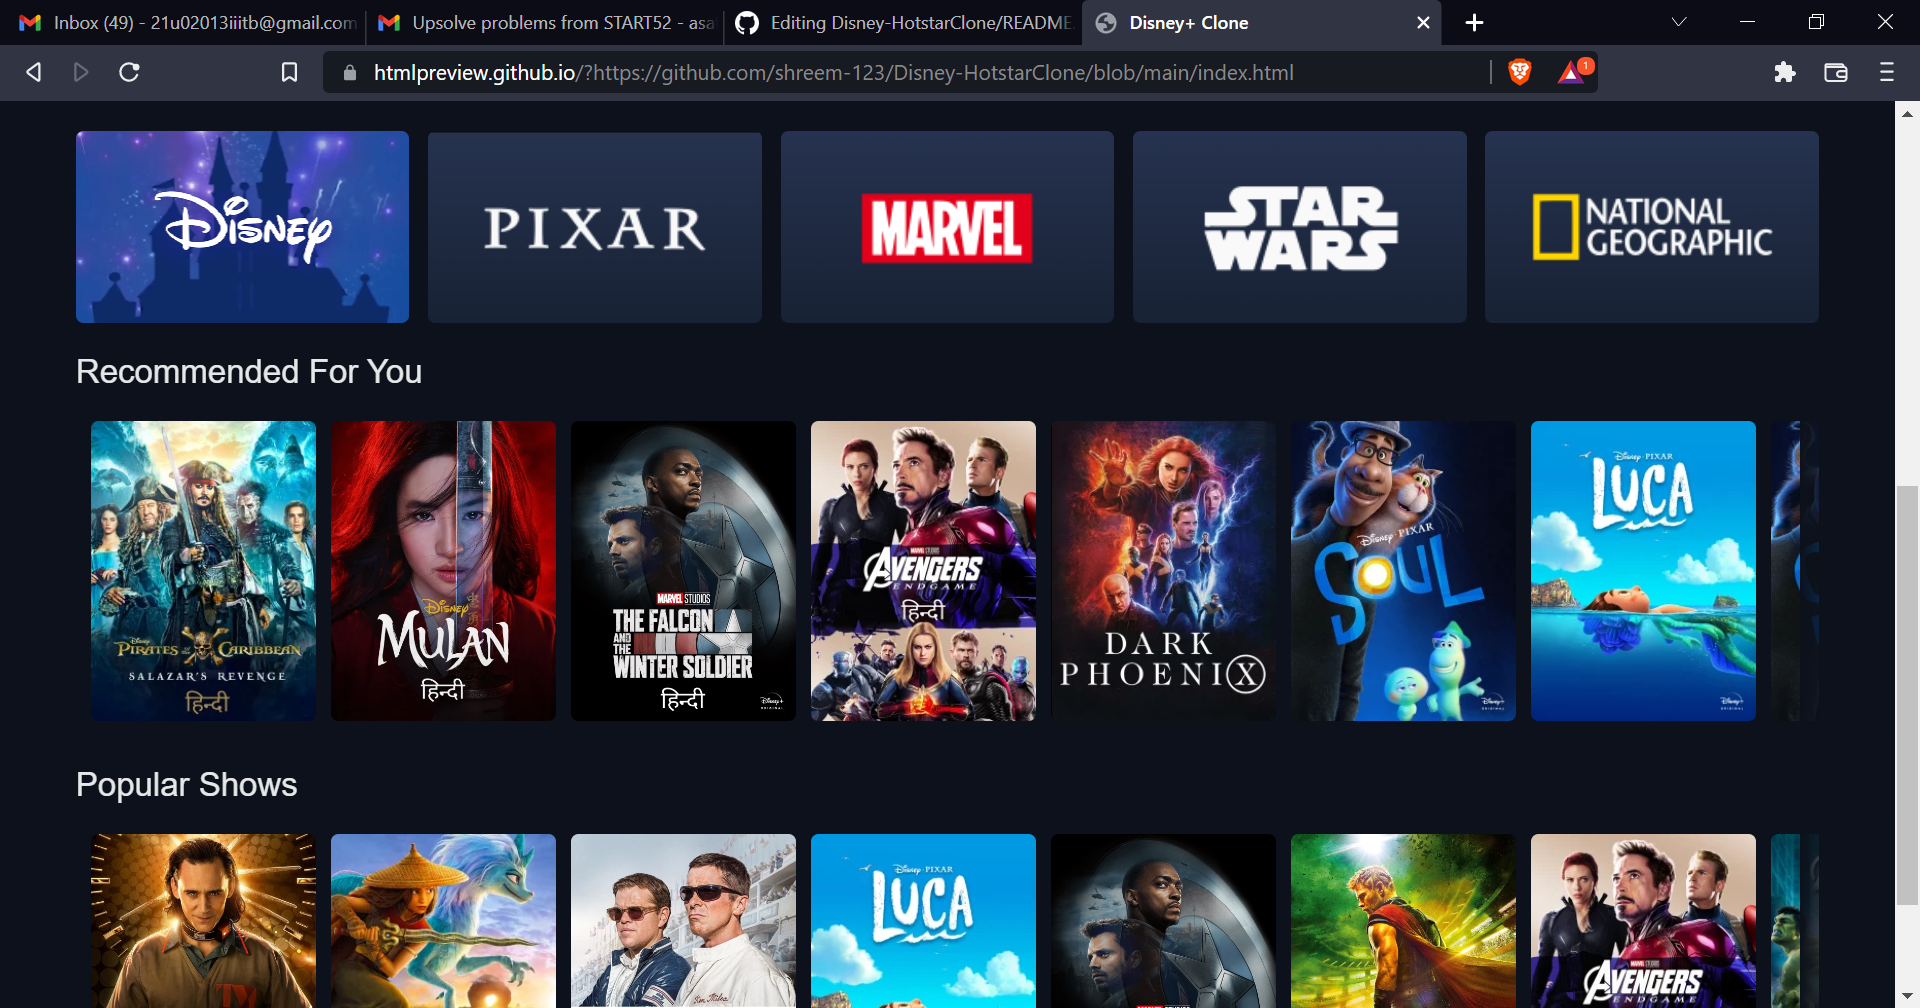Expand the tab search chevron
The height and width of the screenshot is (1008, 1920).
(x=1677, y=22)
